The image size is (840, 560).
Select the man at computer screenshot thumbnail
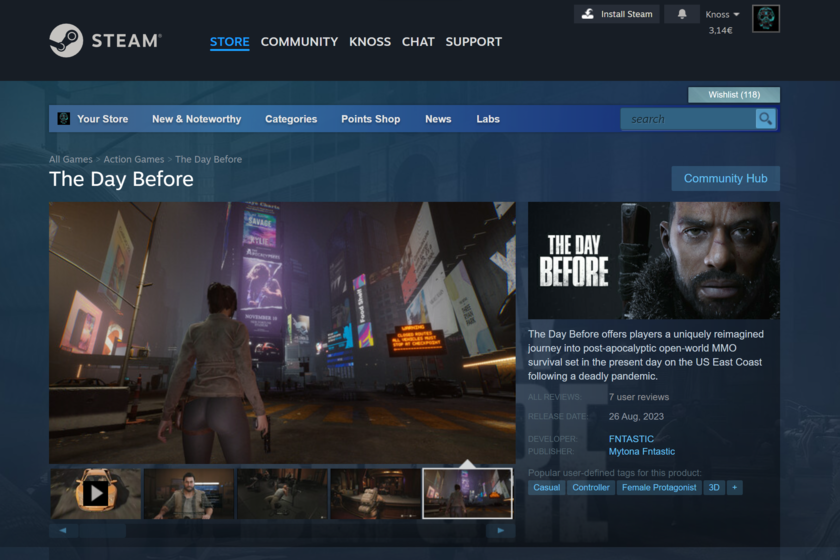tap(189, 493)
